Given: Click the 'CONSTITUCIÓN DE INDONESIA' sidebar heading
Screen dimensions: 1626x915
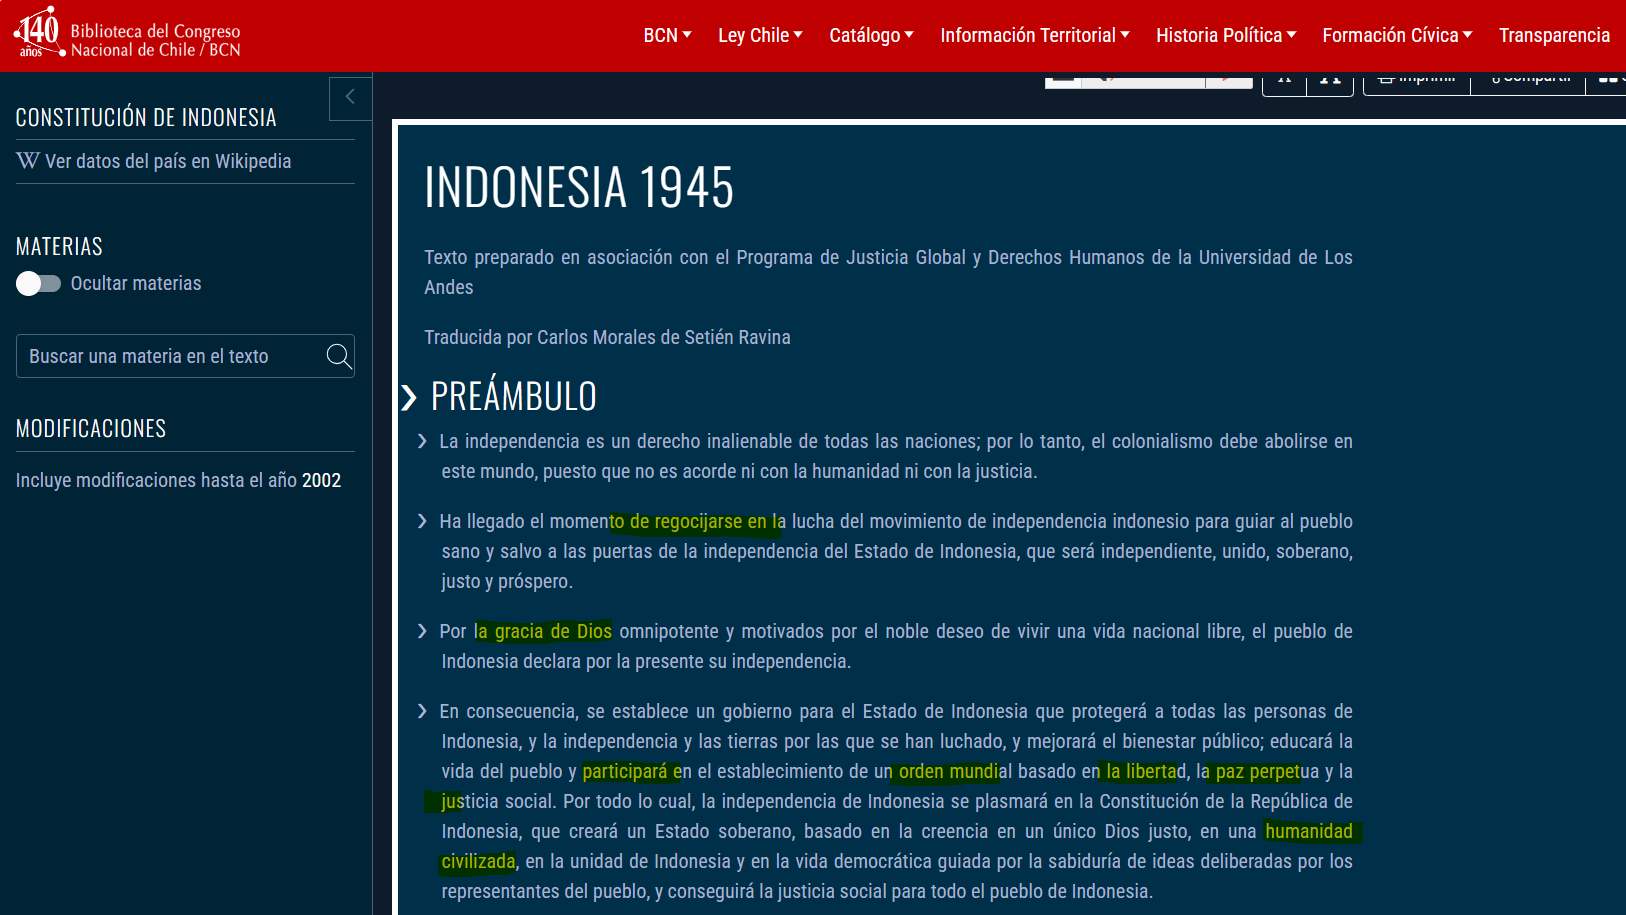Looking at the screenshot, I should click(146, 117).
